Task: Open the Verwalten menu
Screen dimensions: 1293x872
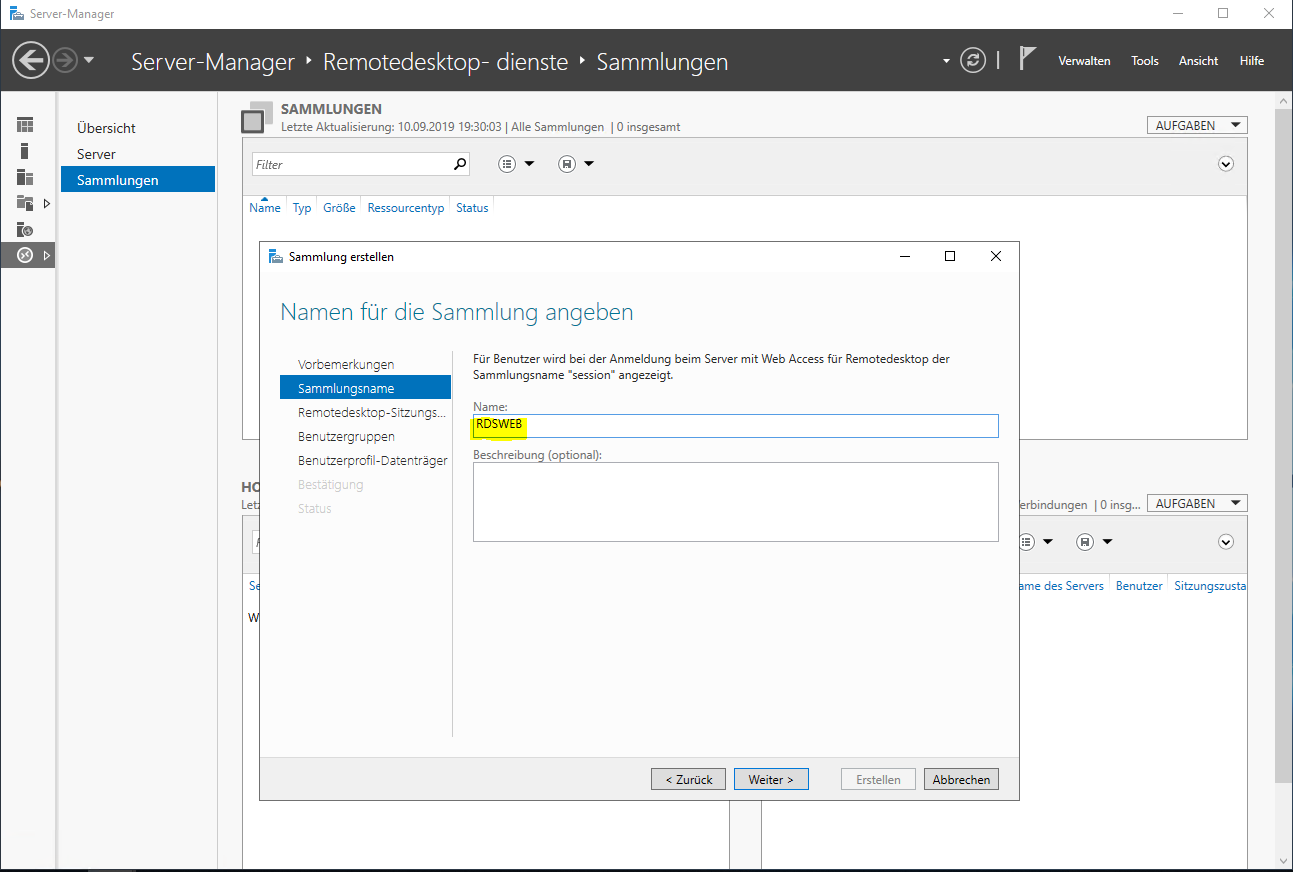Action: [1084, 61]
